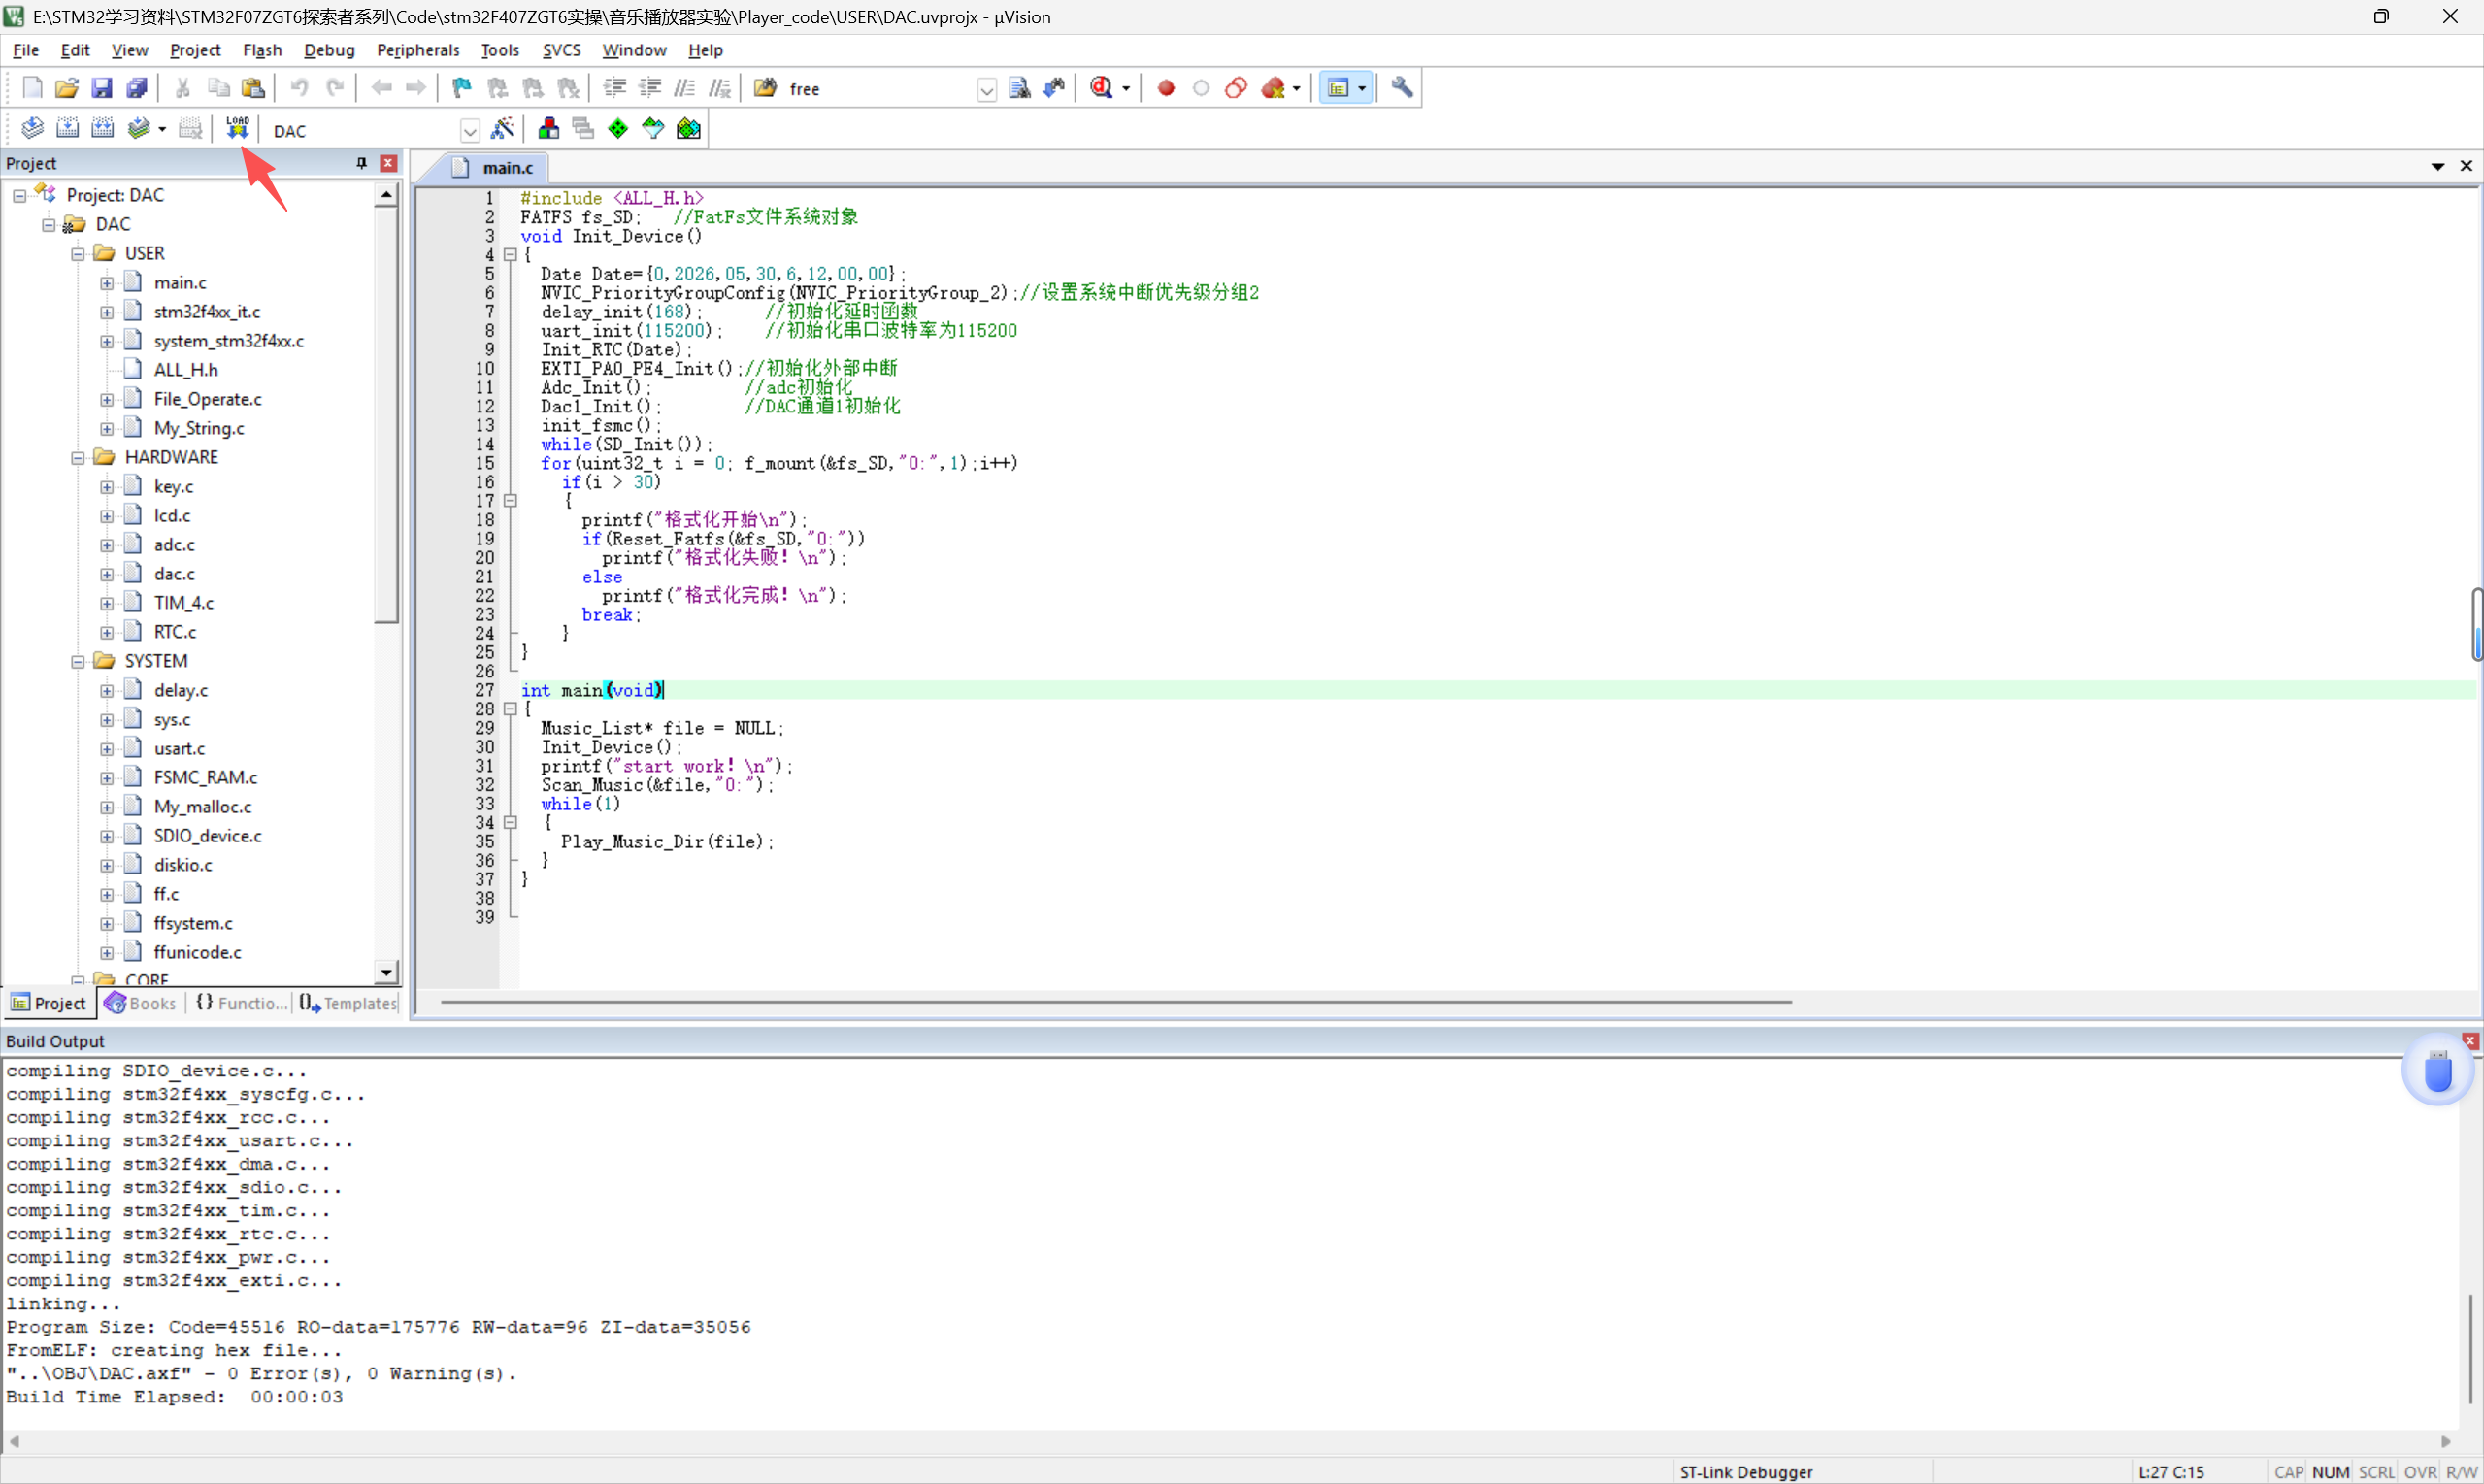
Task: Open the find combo box showing free
Action: click(986, 90)
